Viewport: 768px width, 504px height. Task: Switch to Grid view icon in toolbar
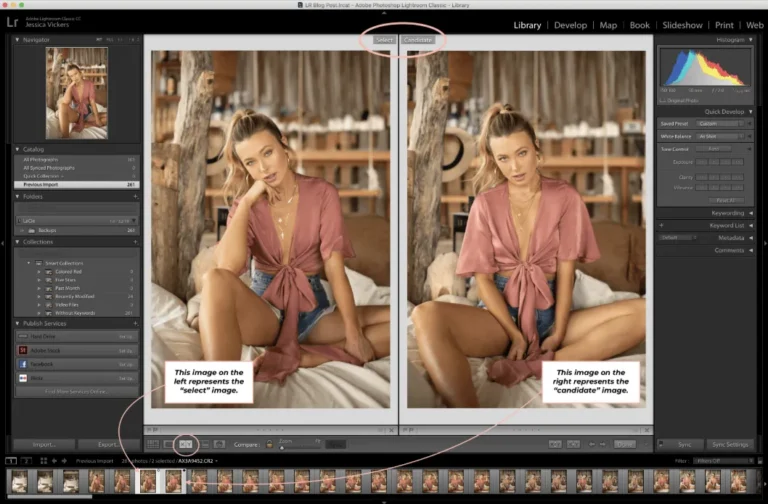point(153,444)
